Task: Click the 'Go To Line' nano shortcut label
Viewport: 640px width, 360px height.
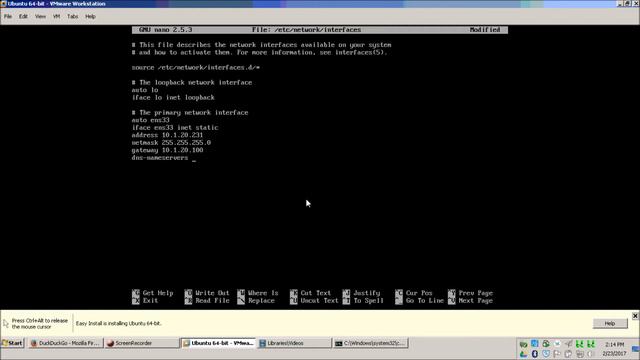Action: 424,300
